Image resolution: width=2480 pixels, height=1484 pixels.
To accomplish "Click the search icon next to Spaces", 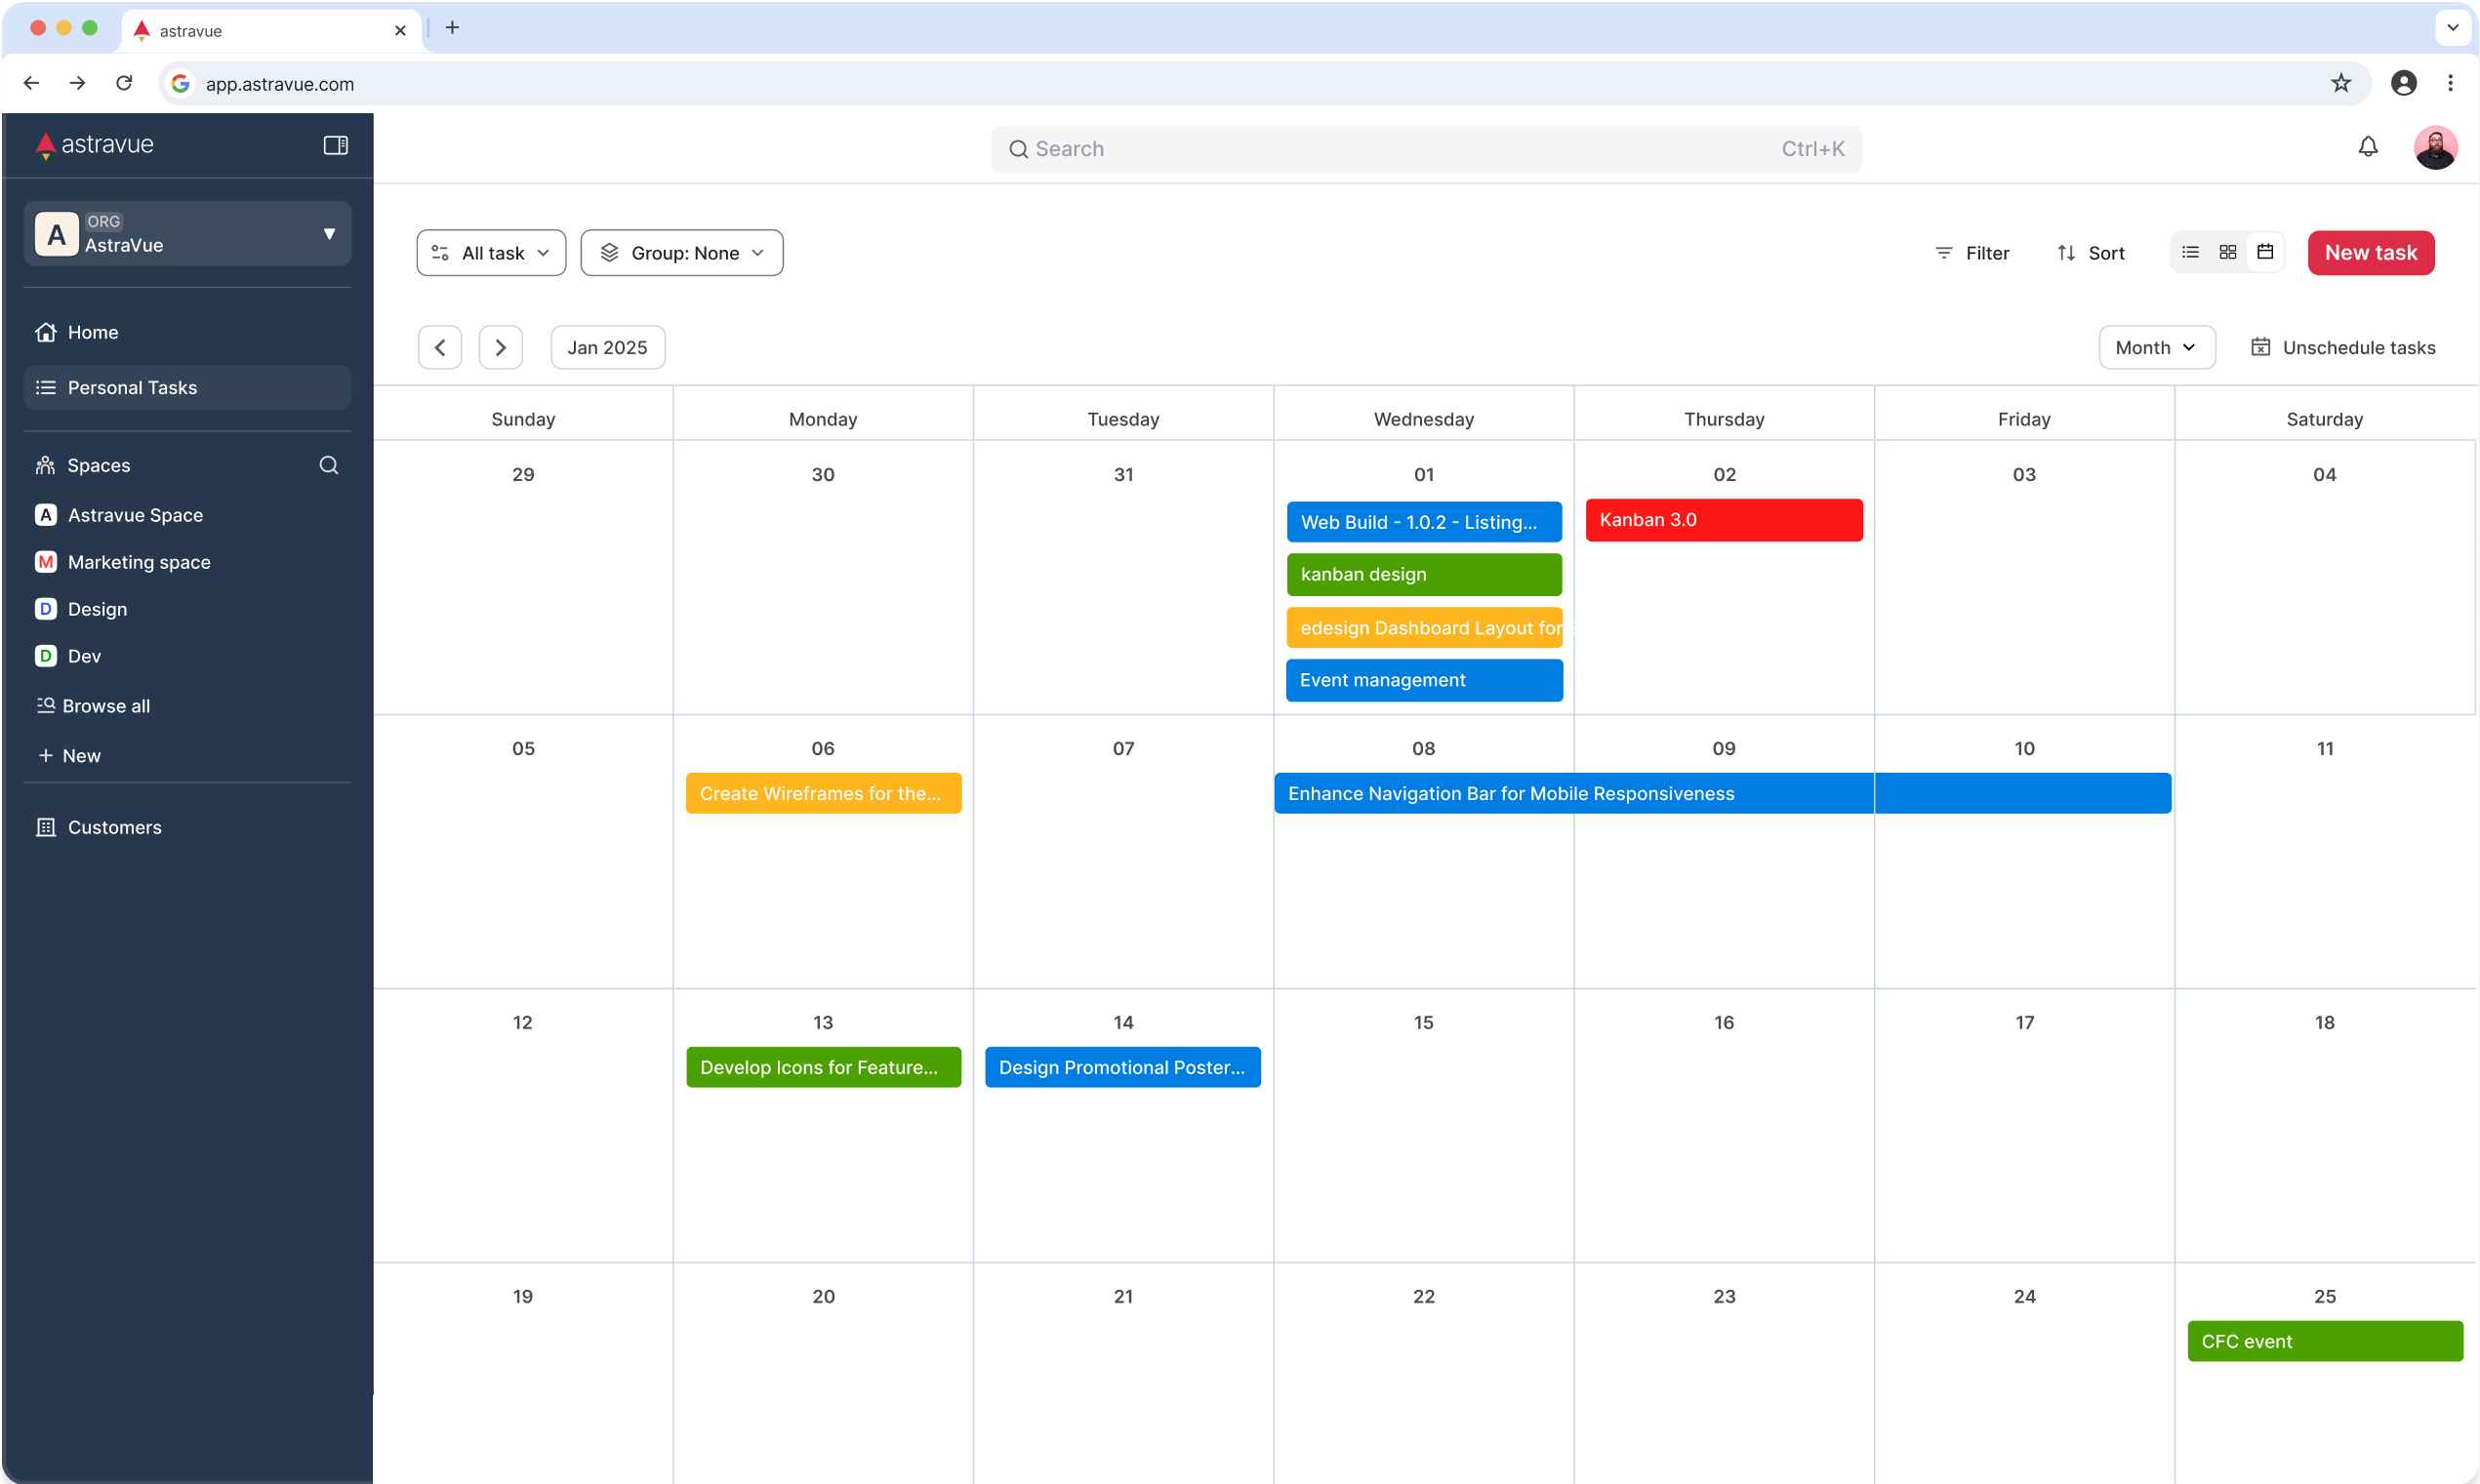I will [328, 465].
